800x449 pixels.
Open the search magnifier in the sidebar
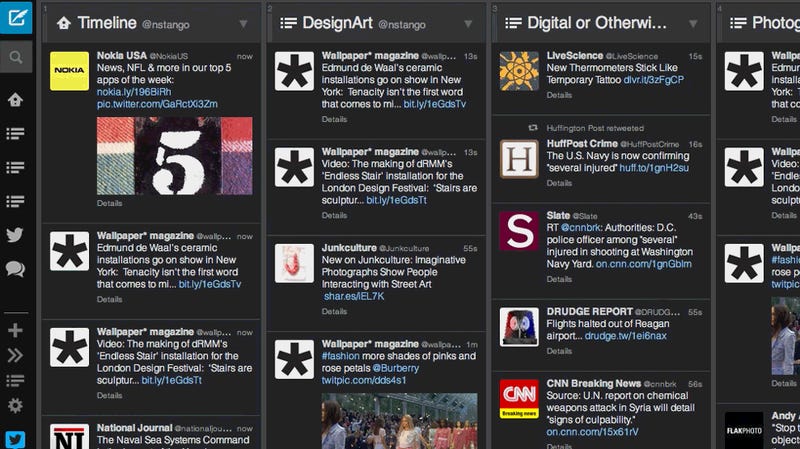point(16,57)
